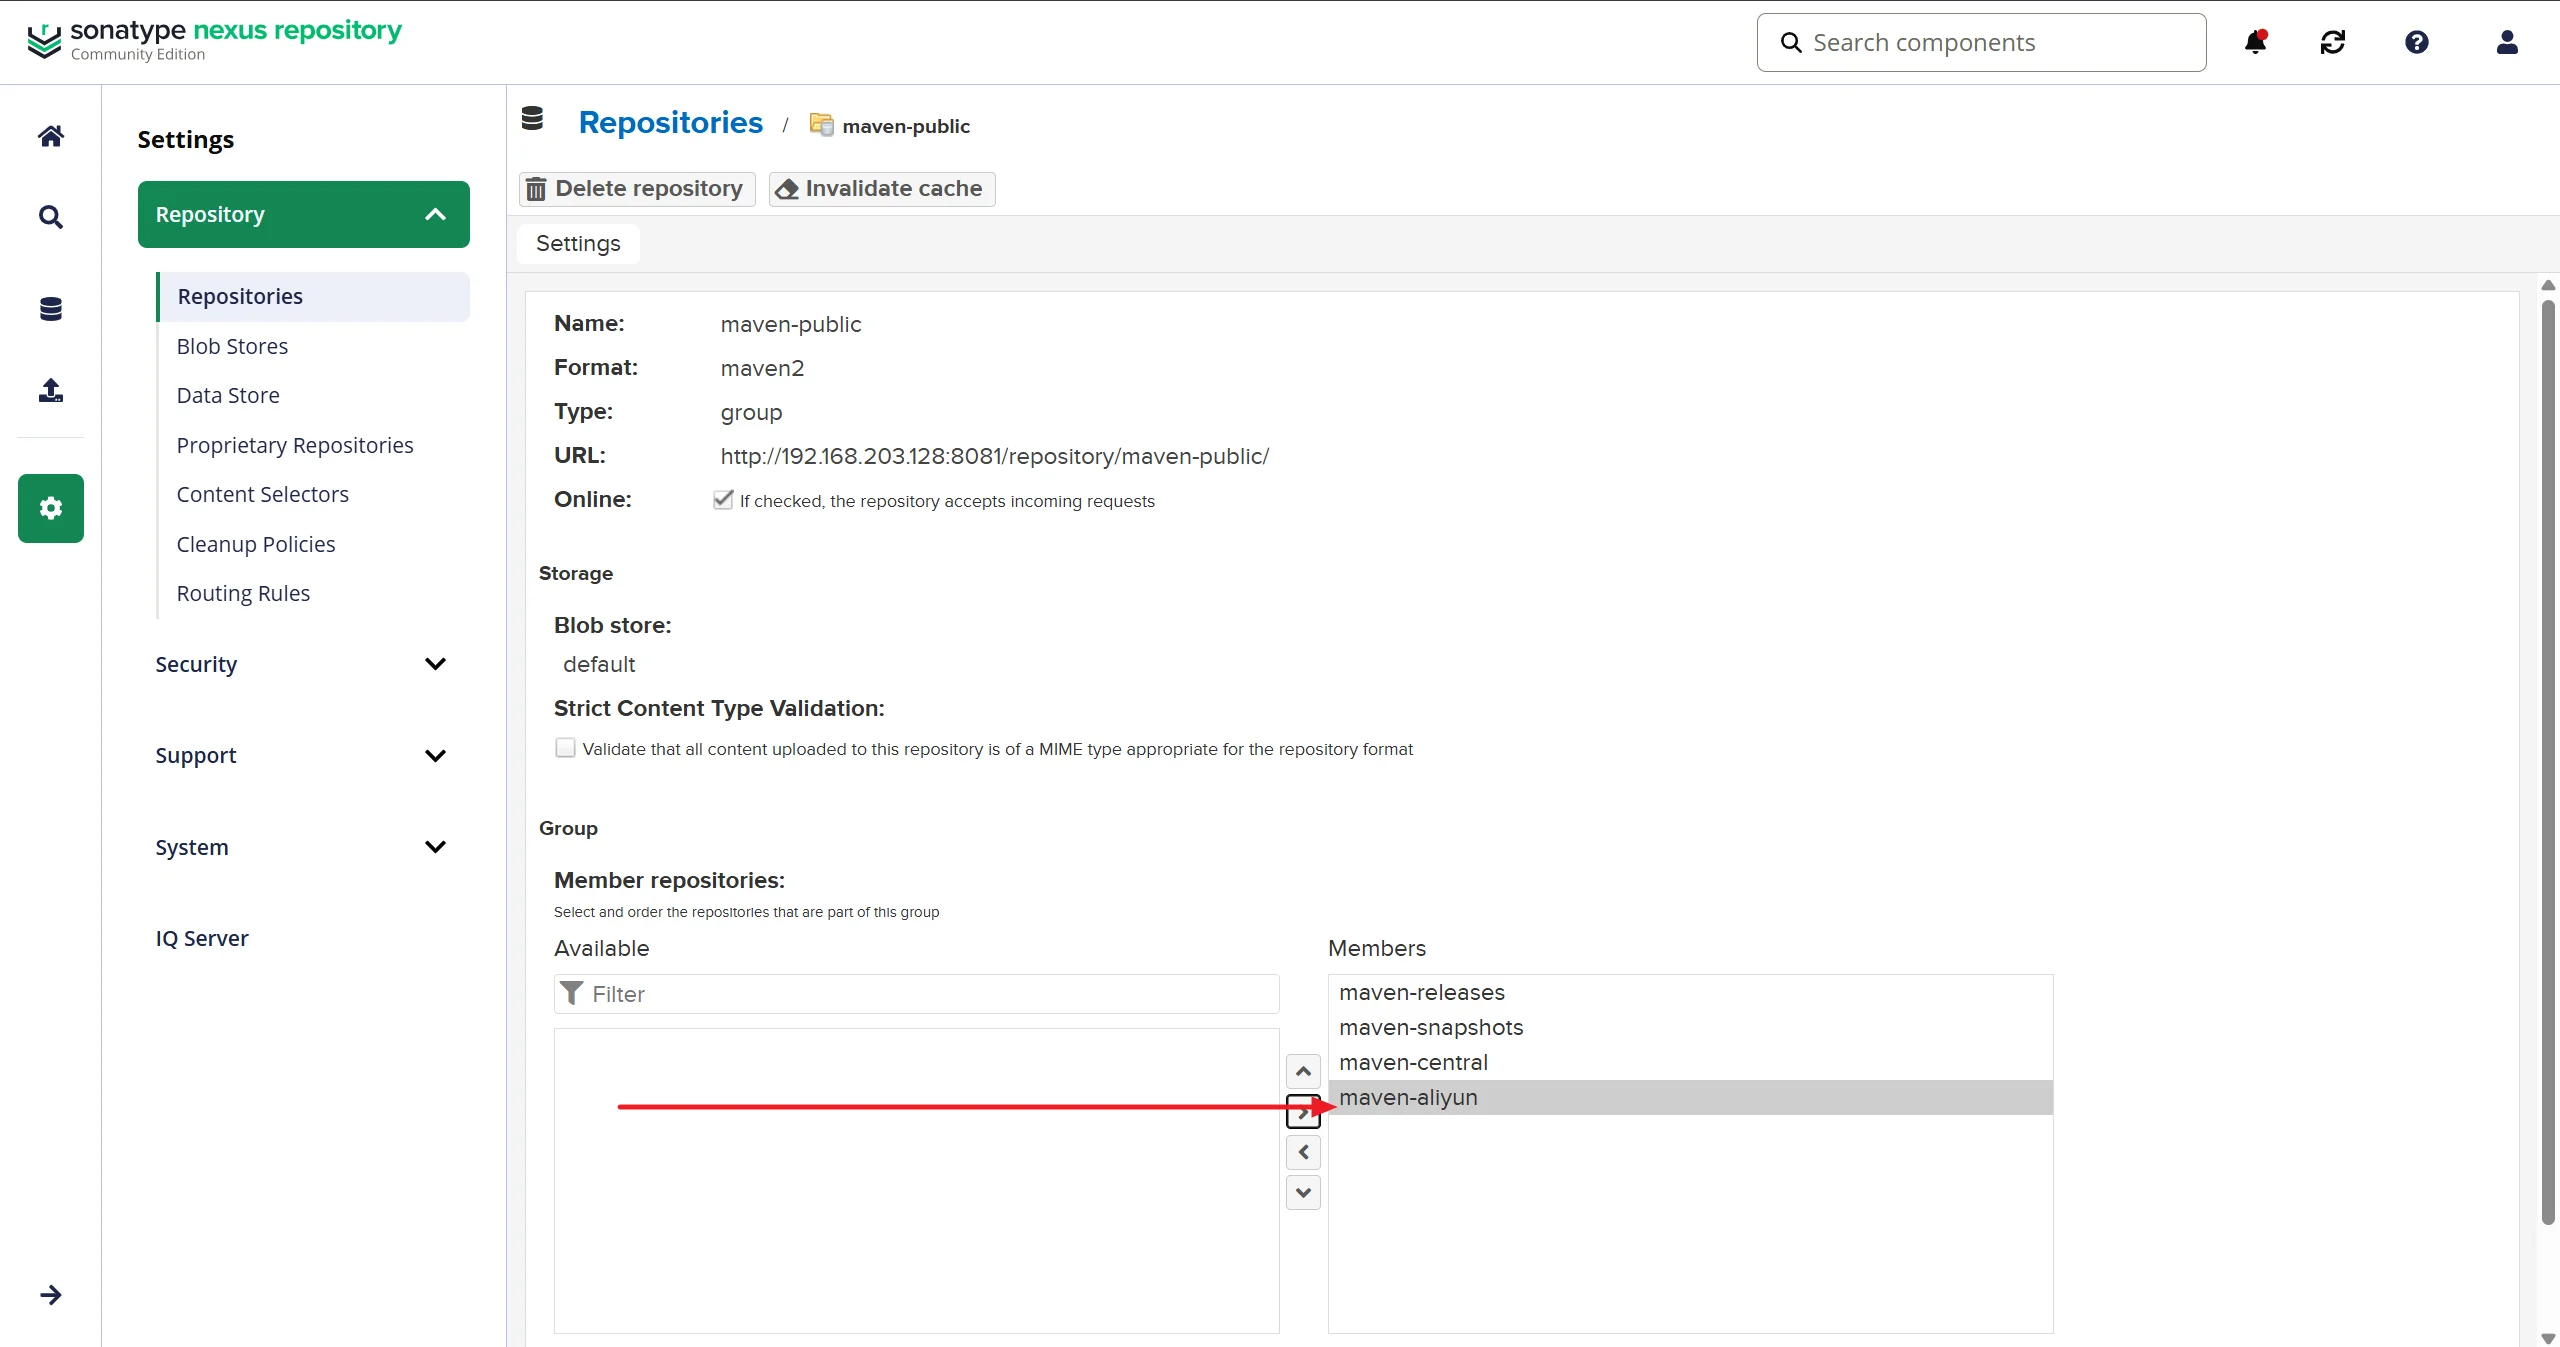Click the Sonatype Nexus Repository logo
Screen dimensions: 2560x1347
click(214, 40)
